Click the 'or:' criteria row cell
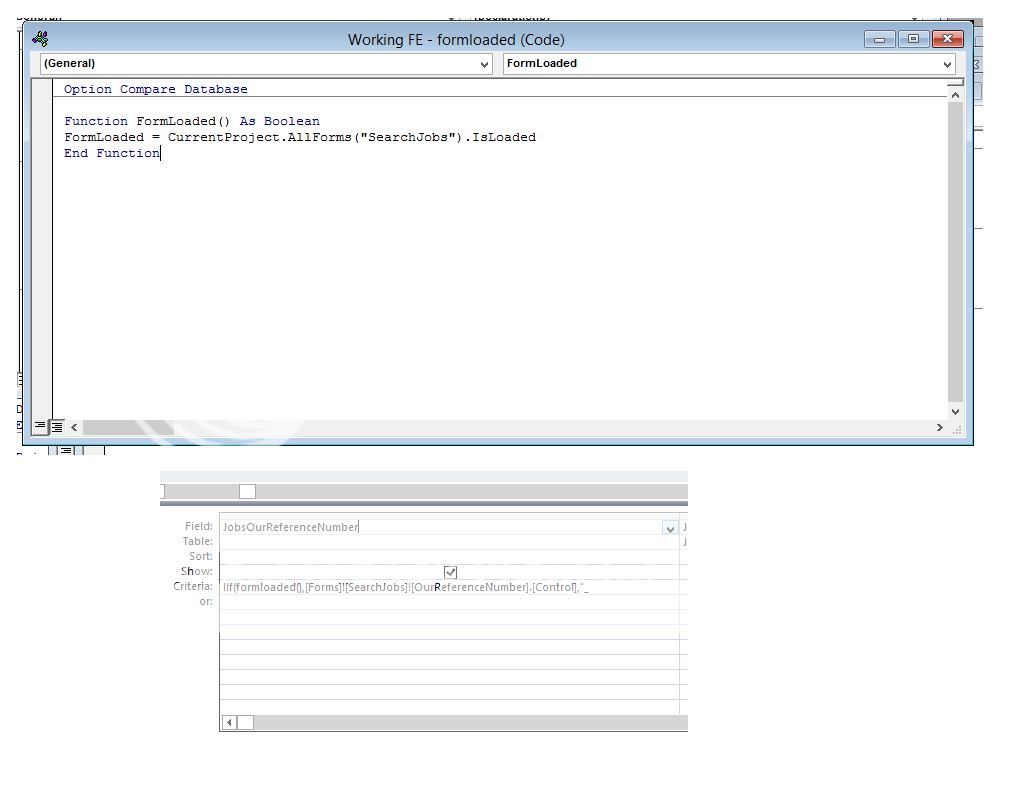 coord(400,601)
